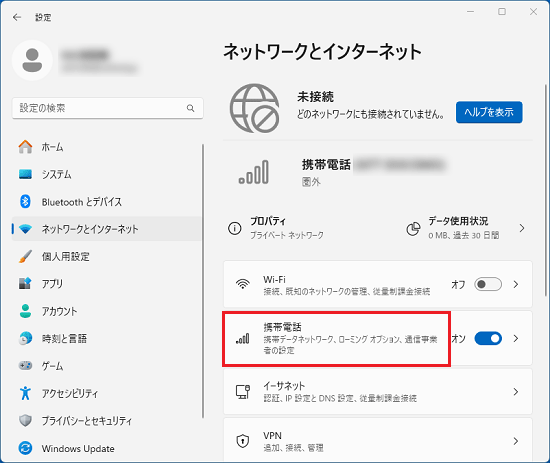The width and height of the screenshot is (550, 463).
Task: Open イーサネット settings via its chevron
Action: pos(516,391)
